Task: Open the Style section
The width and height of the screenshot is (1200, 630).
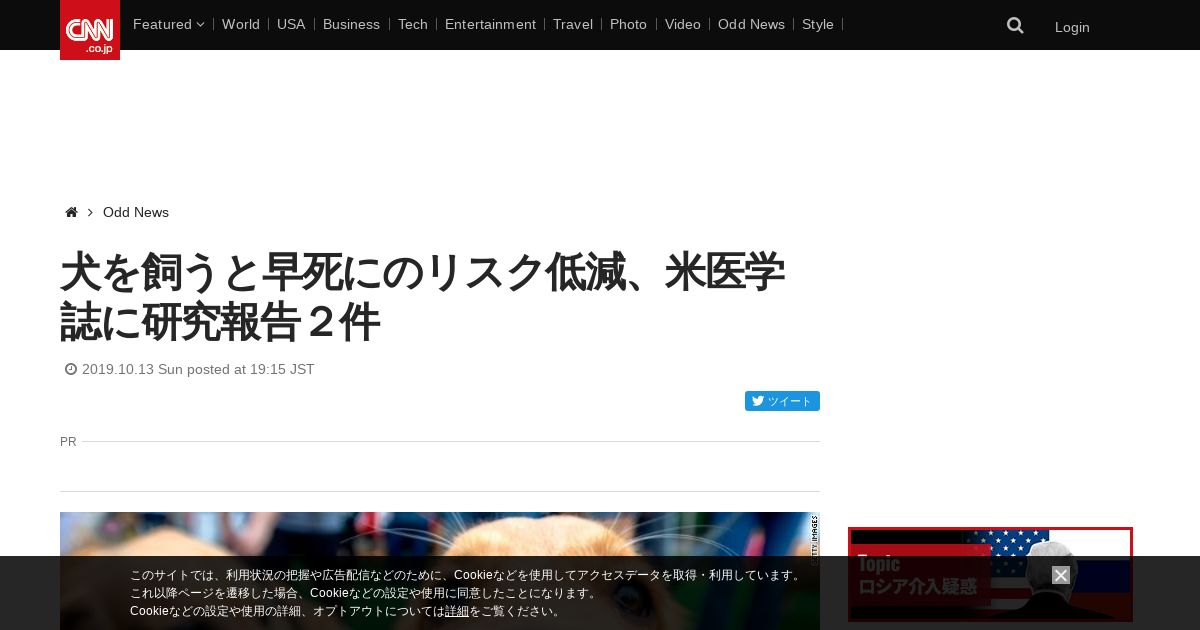Action: [818, 24]
